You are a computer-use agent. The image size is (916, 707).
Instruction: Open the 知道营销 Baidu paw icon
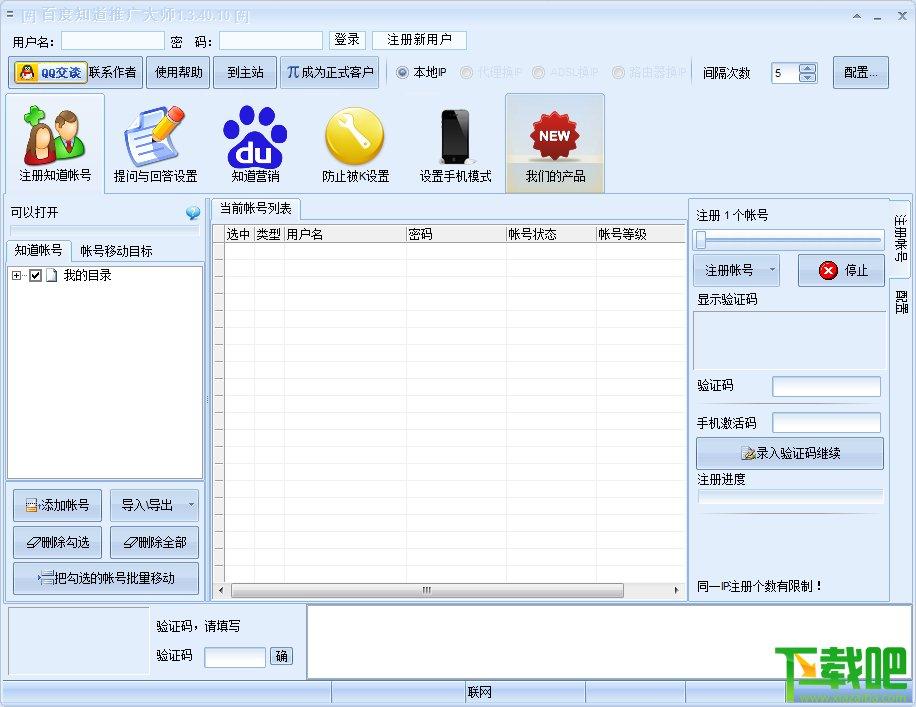(x=255, y=144)
